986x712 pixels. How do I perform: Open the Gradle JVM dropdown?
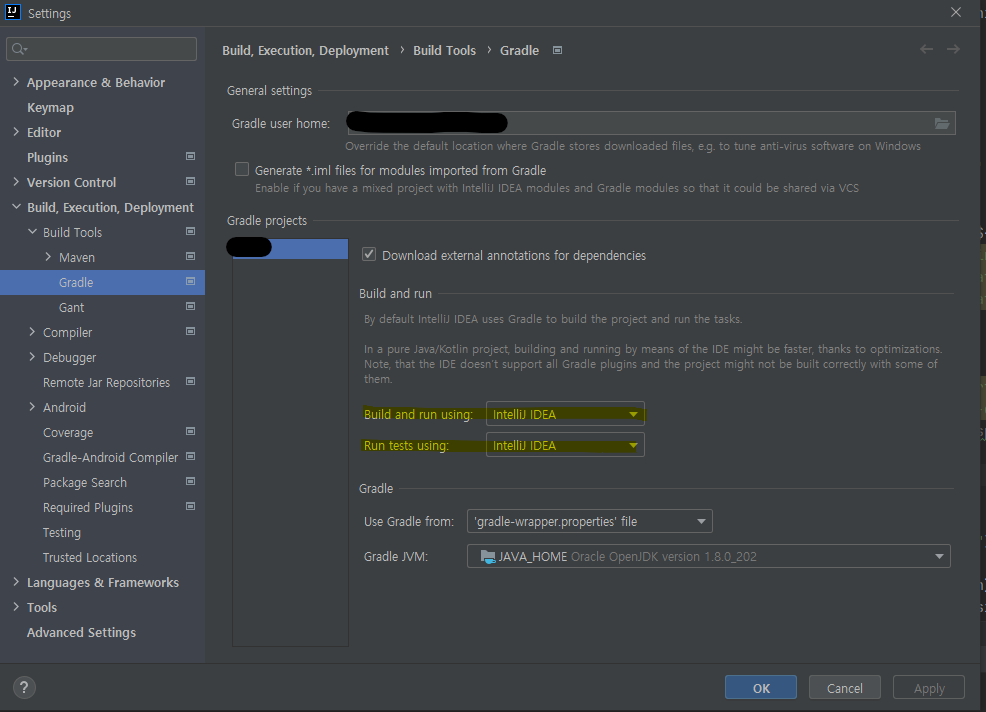tap(709, 557)
